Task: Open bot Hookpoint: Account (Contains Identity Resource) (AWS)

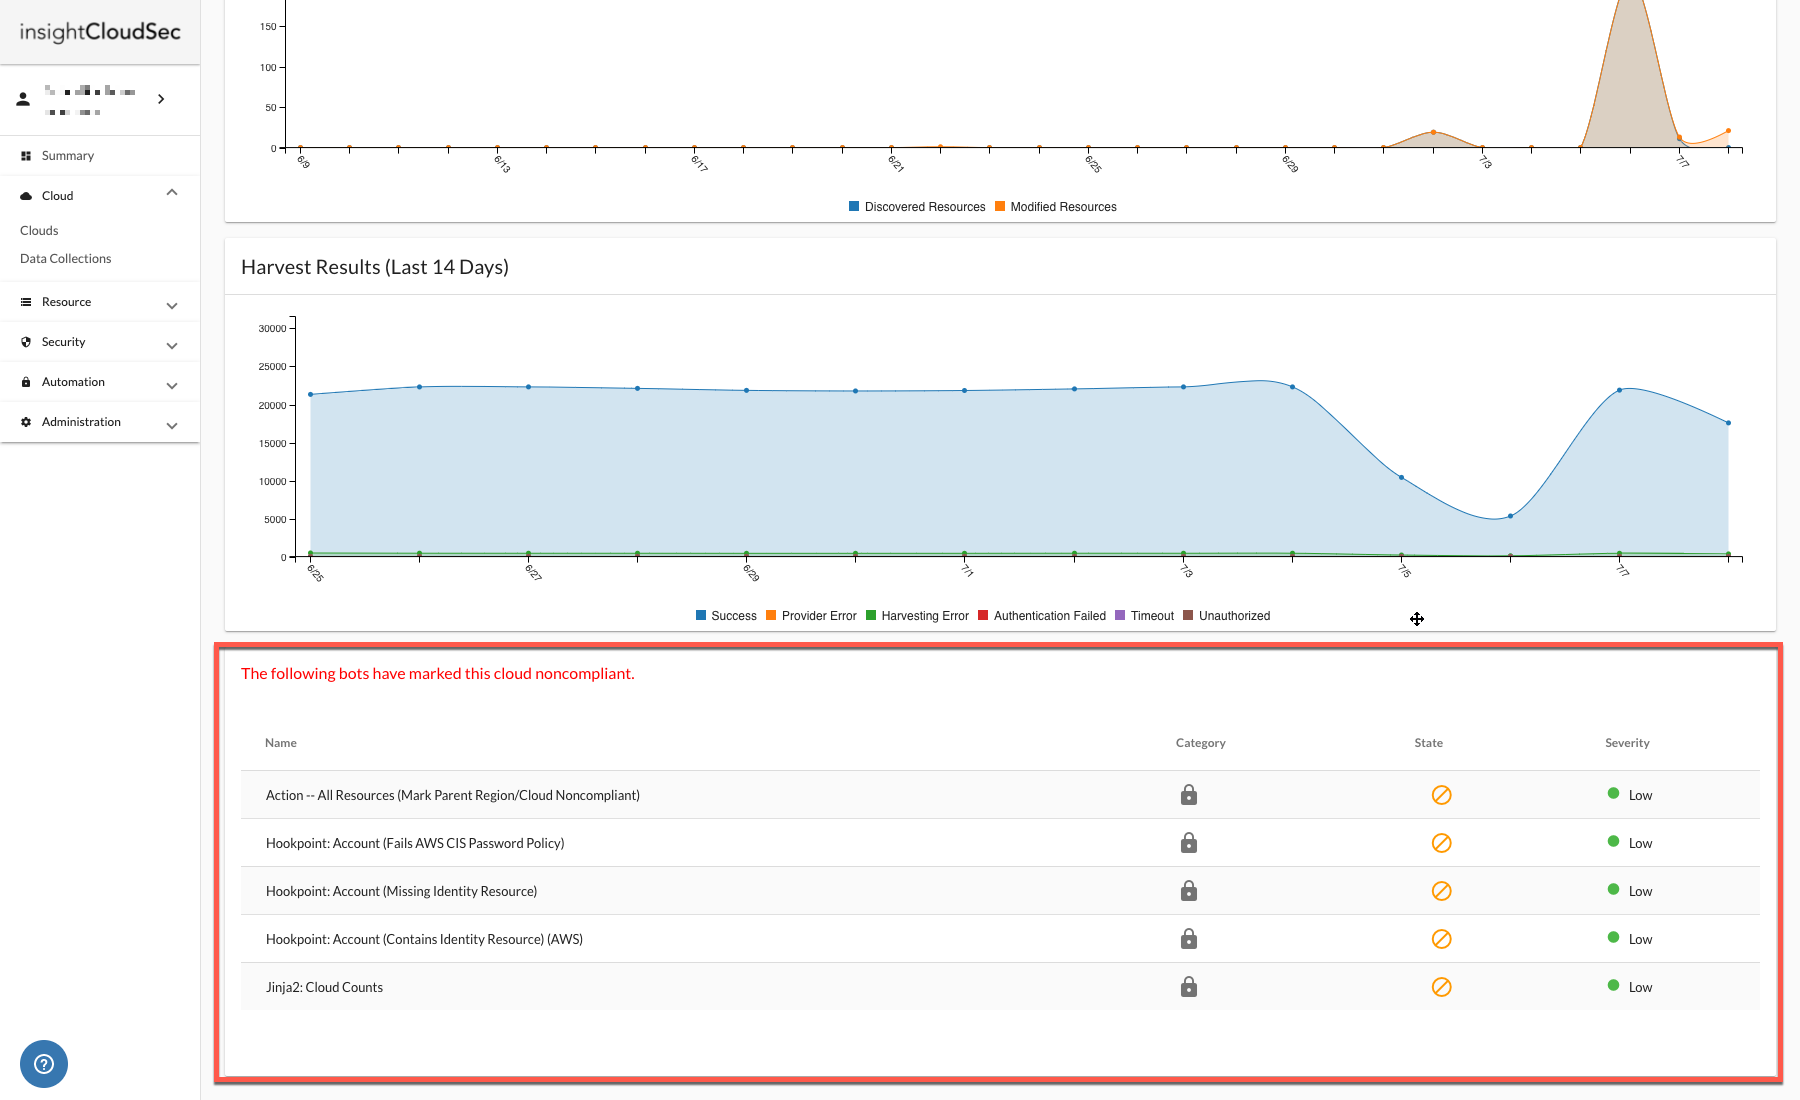Action: click(x=424, y=940)
